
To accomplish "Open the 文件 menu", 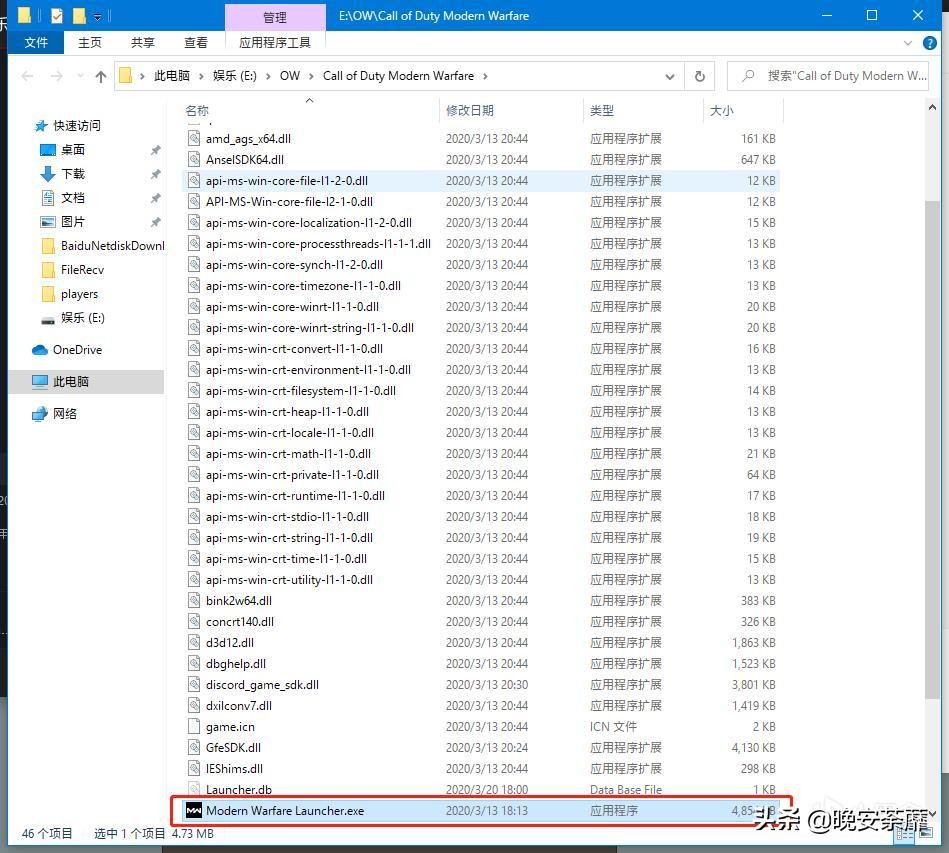I will [x=36, y=43].
